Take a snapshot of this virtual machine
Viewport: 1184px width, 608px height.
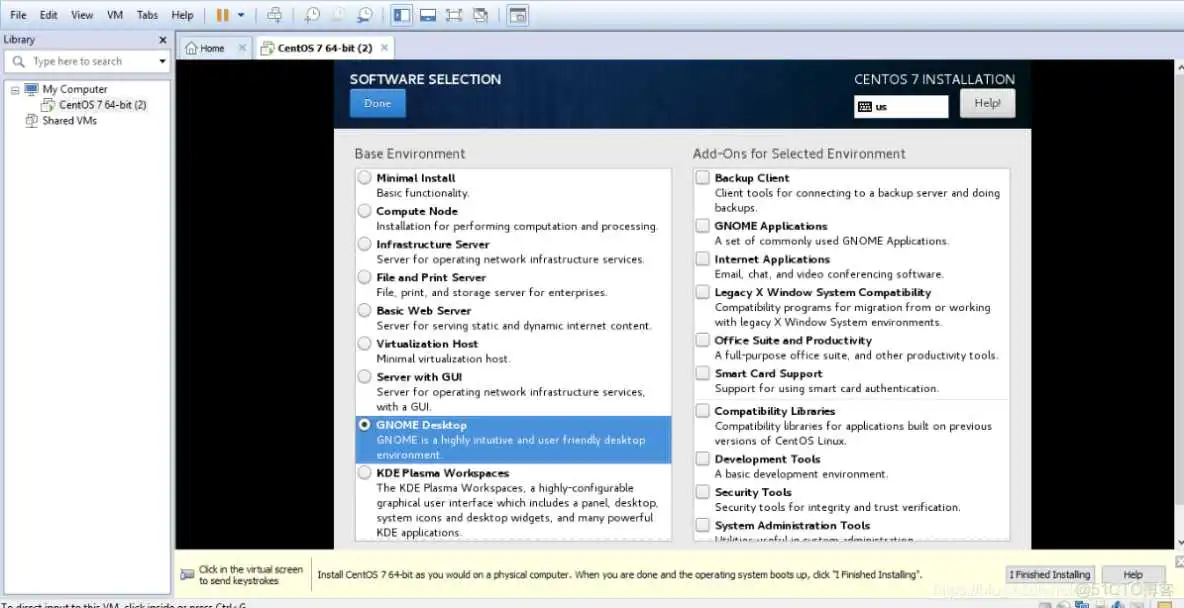pyautogui.click(x=312, y=15)
